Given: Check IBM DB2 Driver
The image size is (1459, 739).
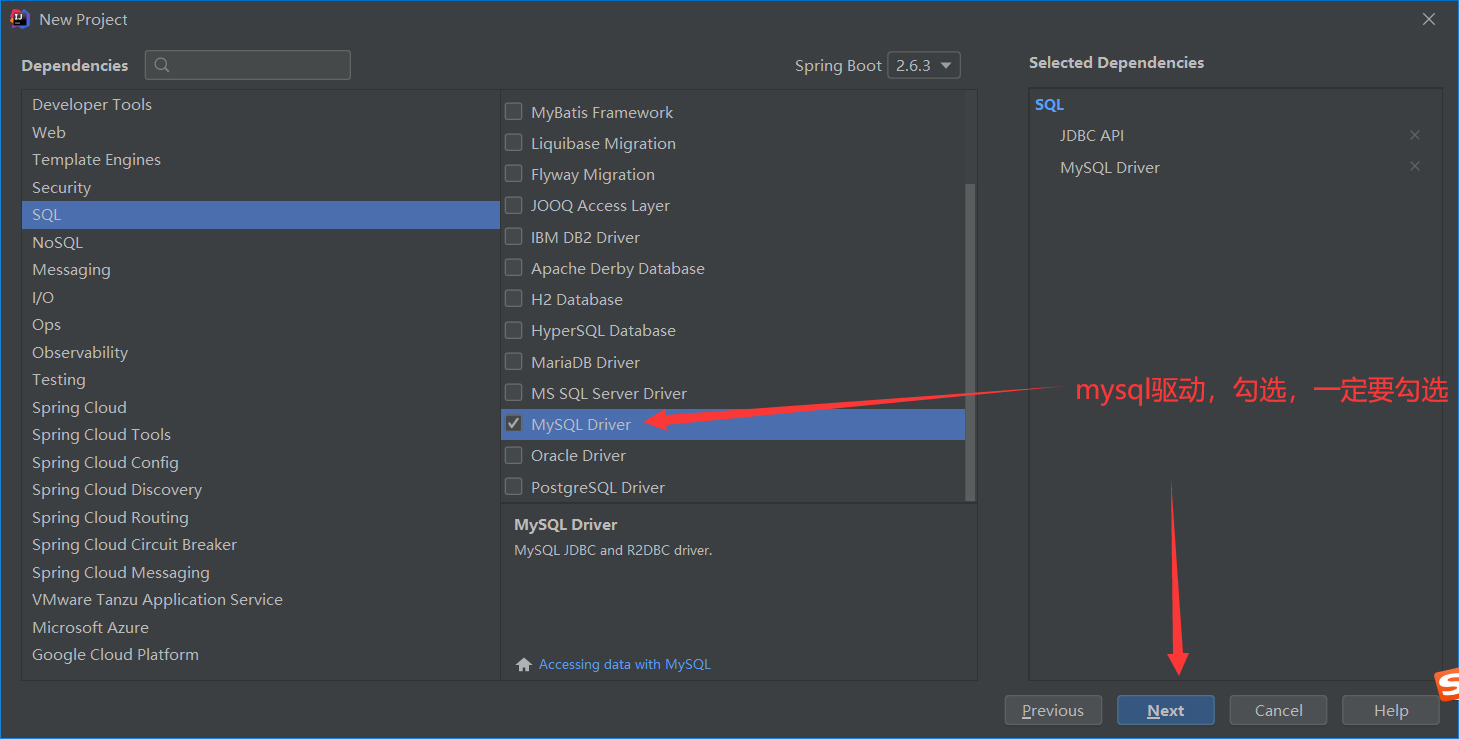Looking at the screenshot, I should 514,237.
